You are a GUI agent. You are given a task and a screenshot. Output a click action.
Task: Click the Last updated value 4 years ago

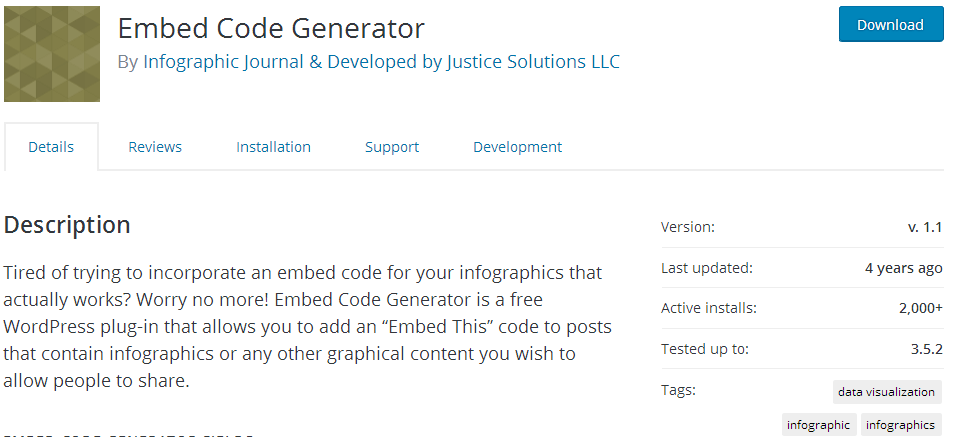[903, 268]
